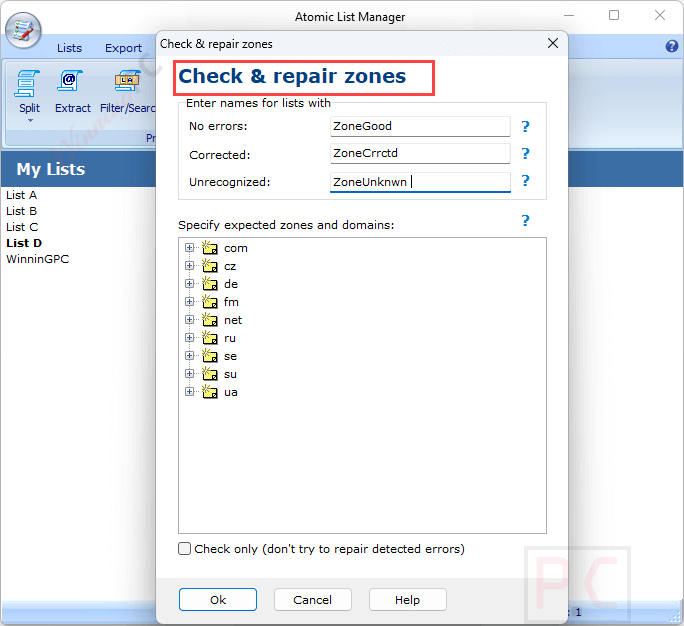Select the WinninGPC list

(38, 259)
